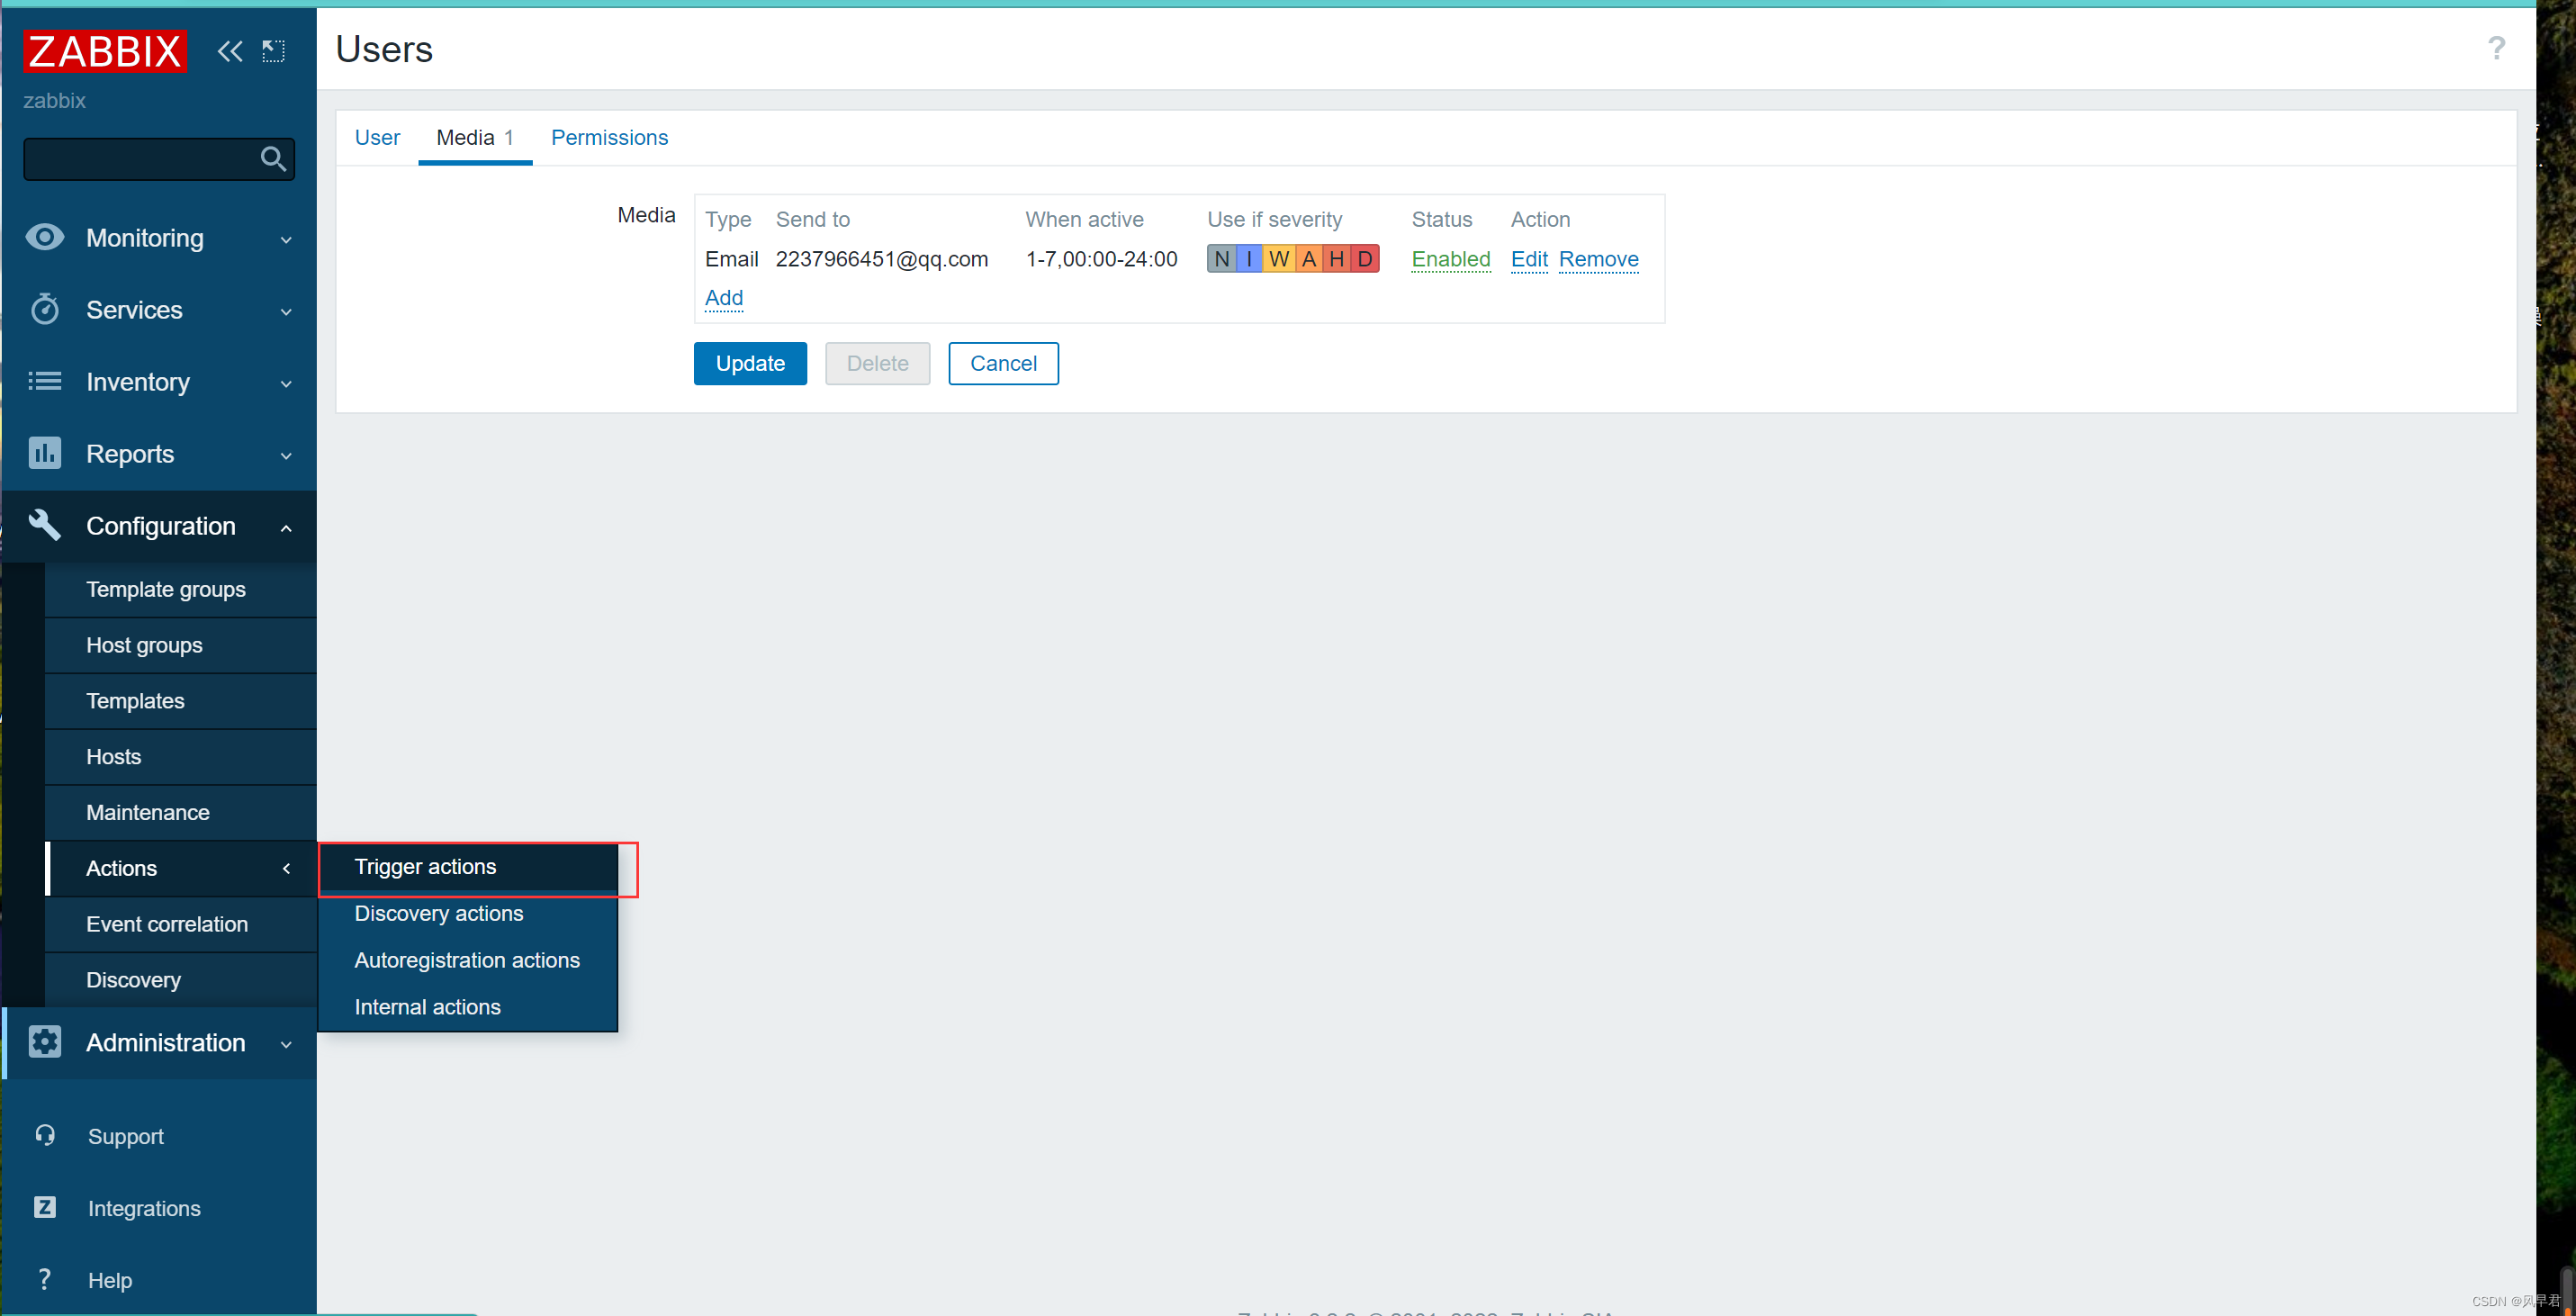The width and height of the screenshot is (2576, 1316).
Task: Click the Reports bar chart icon
Action: pos(45,453)
